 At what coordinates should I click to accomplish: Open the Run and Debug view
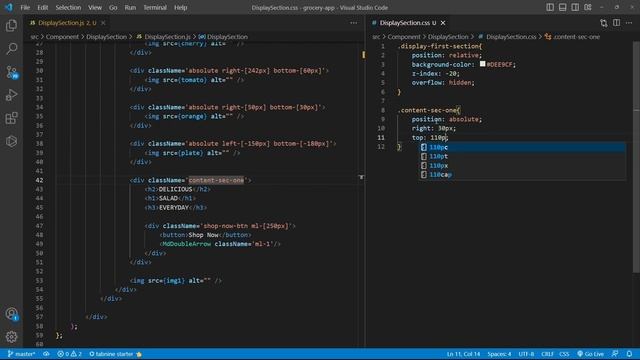click(11, 95)
